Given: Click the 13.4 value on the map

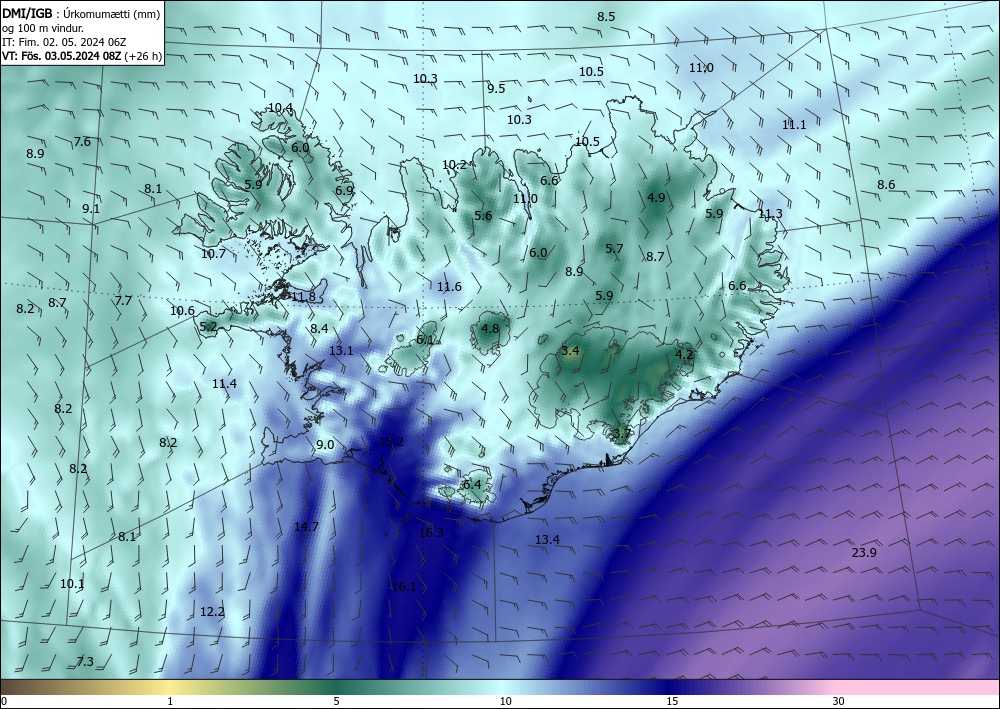Looking at the screenshot, I should (x=547, y=540).
